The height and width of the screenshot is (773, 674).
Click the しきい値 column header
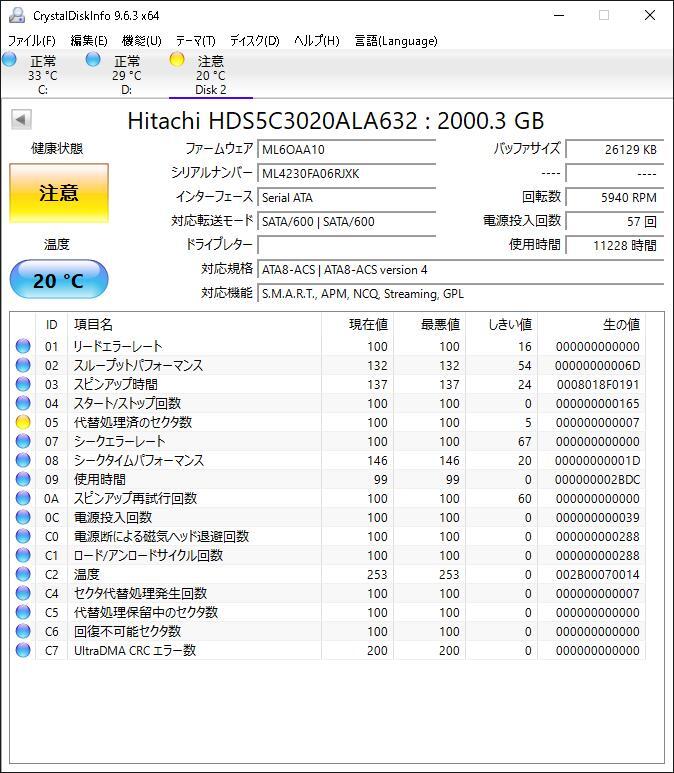coord(501,324)
